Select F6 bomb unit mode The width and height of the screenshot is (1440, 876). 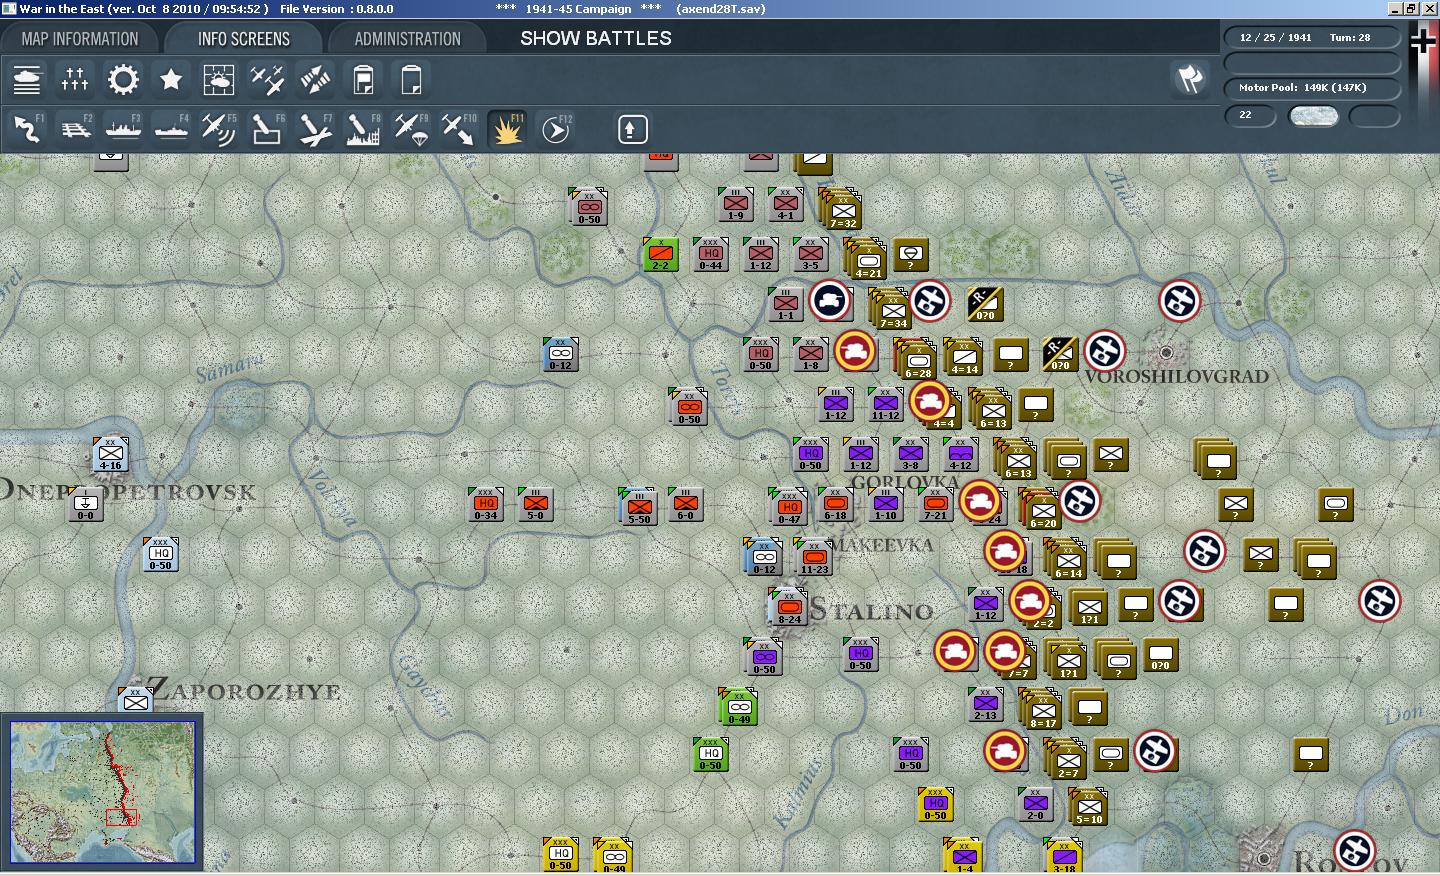click(x=267, y=129)
